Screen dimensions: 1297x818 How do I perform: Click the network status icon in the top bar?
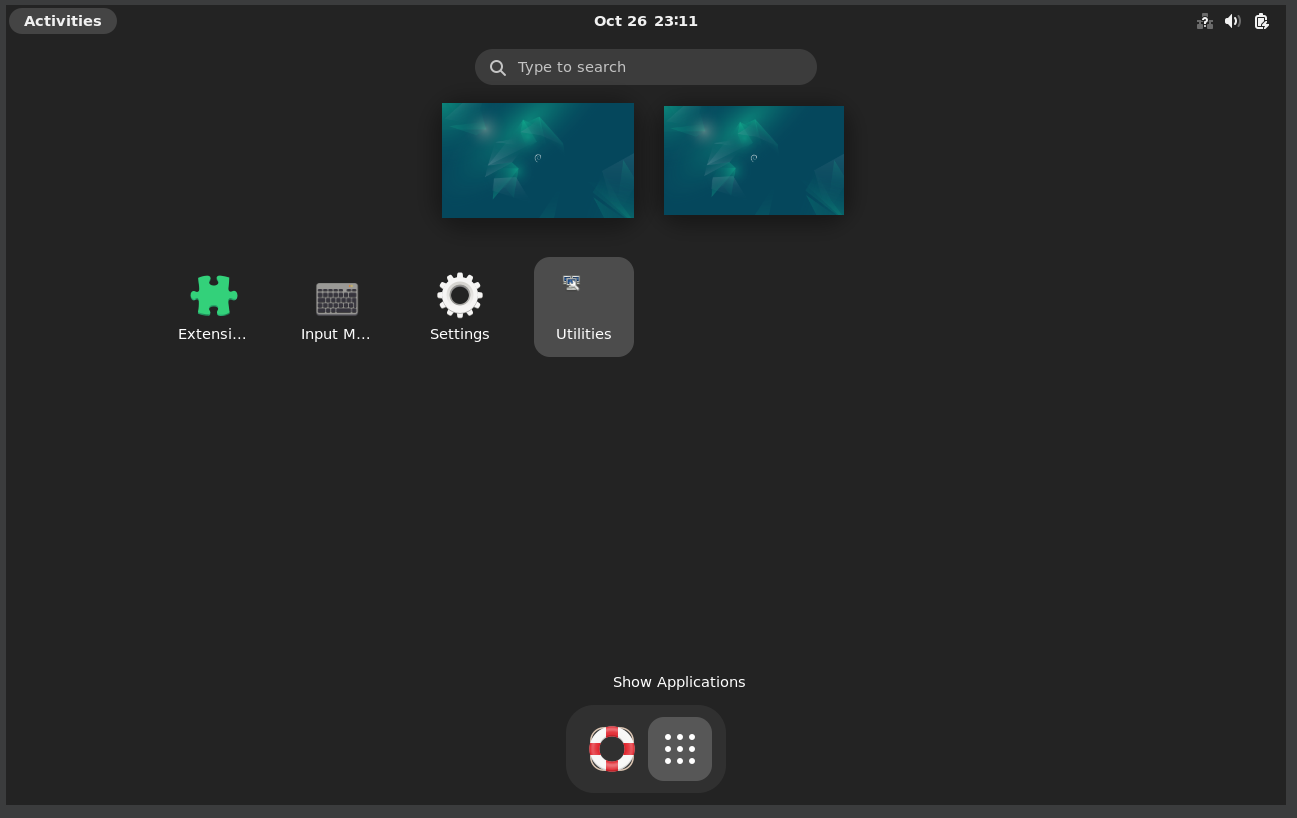[1204, 21]
